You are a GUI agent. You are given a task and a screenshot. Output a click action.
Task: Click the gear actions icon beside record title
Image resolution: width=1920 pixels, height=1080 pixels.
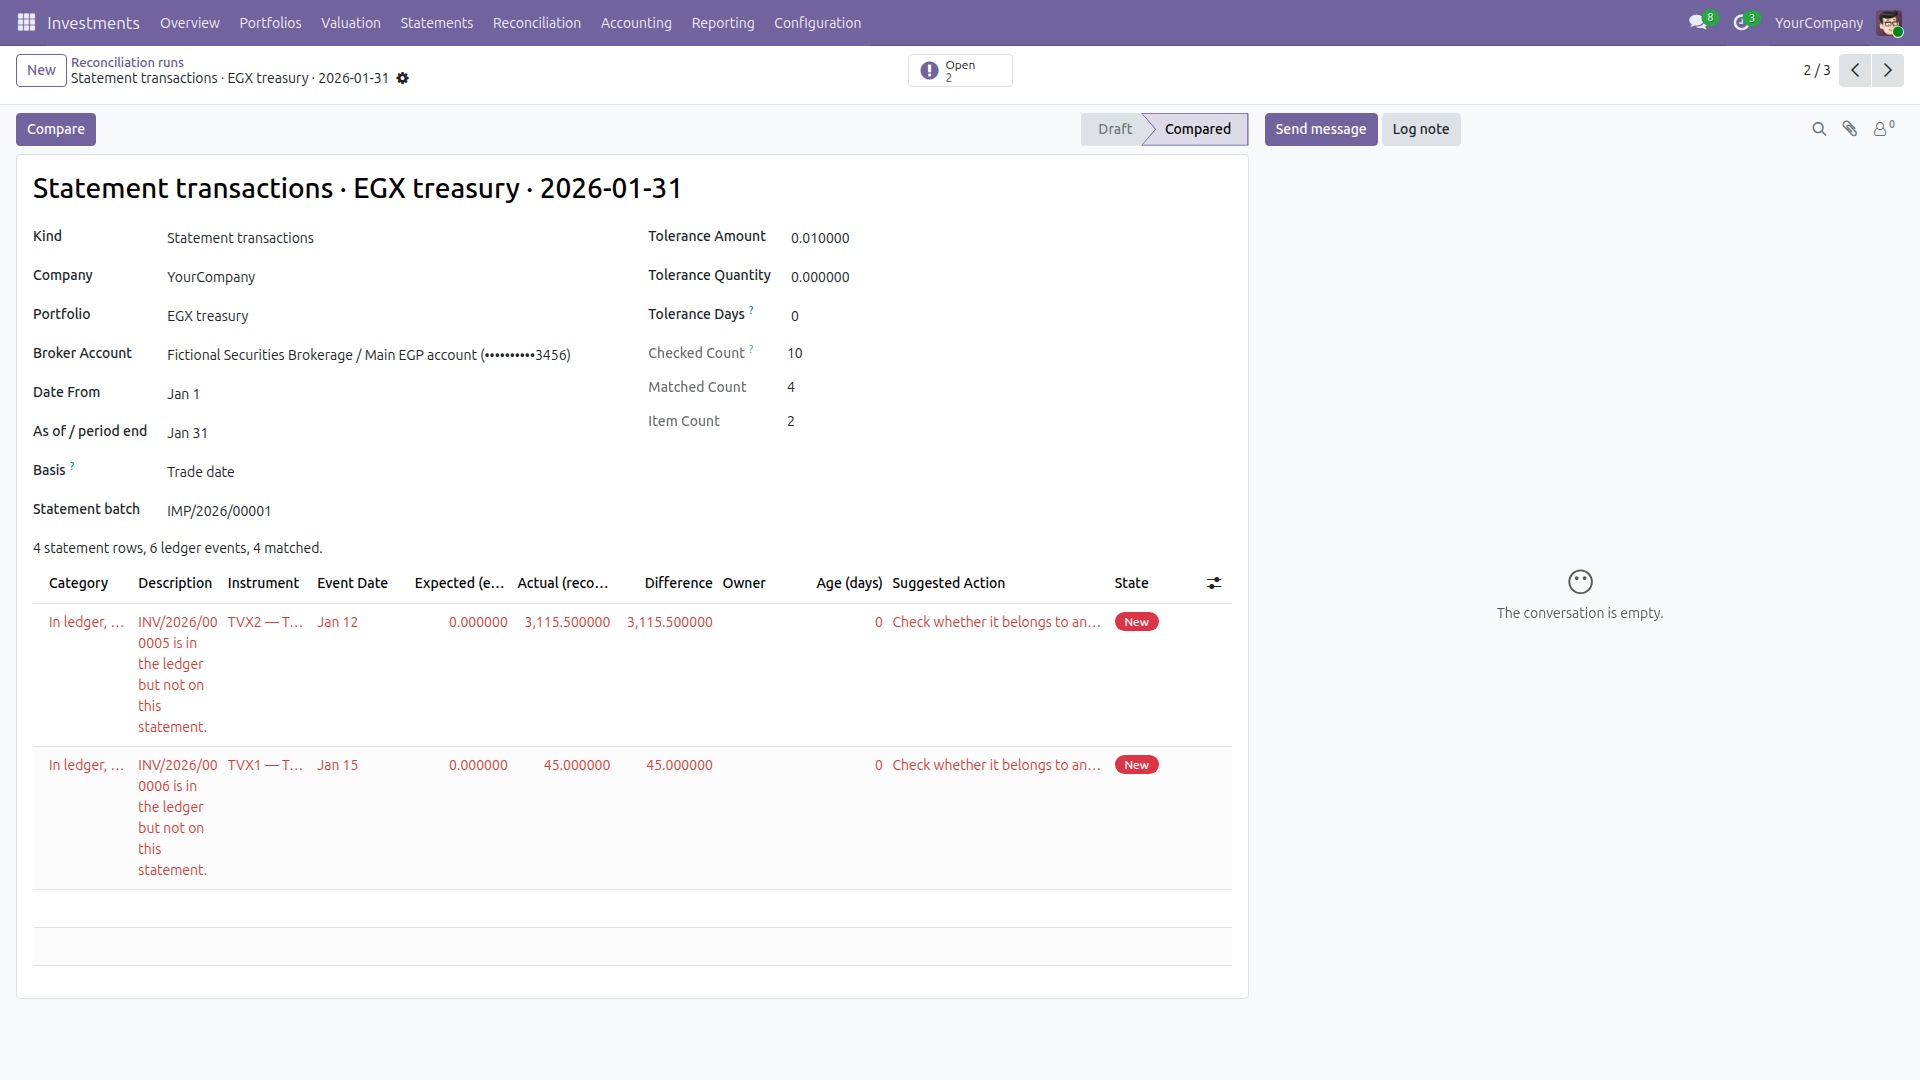click(x=403, y=78)
